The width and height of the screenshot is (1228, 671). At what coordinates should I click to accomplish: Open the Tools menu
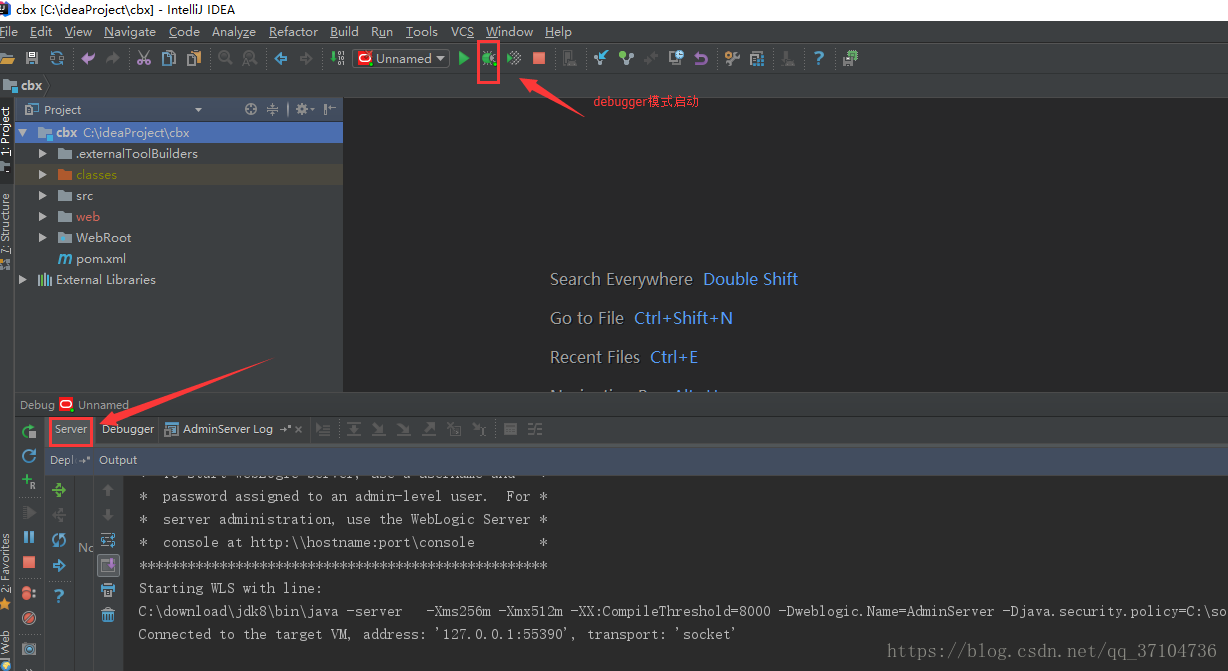[x=422, y=31]
